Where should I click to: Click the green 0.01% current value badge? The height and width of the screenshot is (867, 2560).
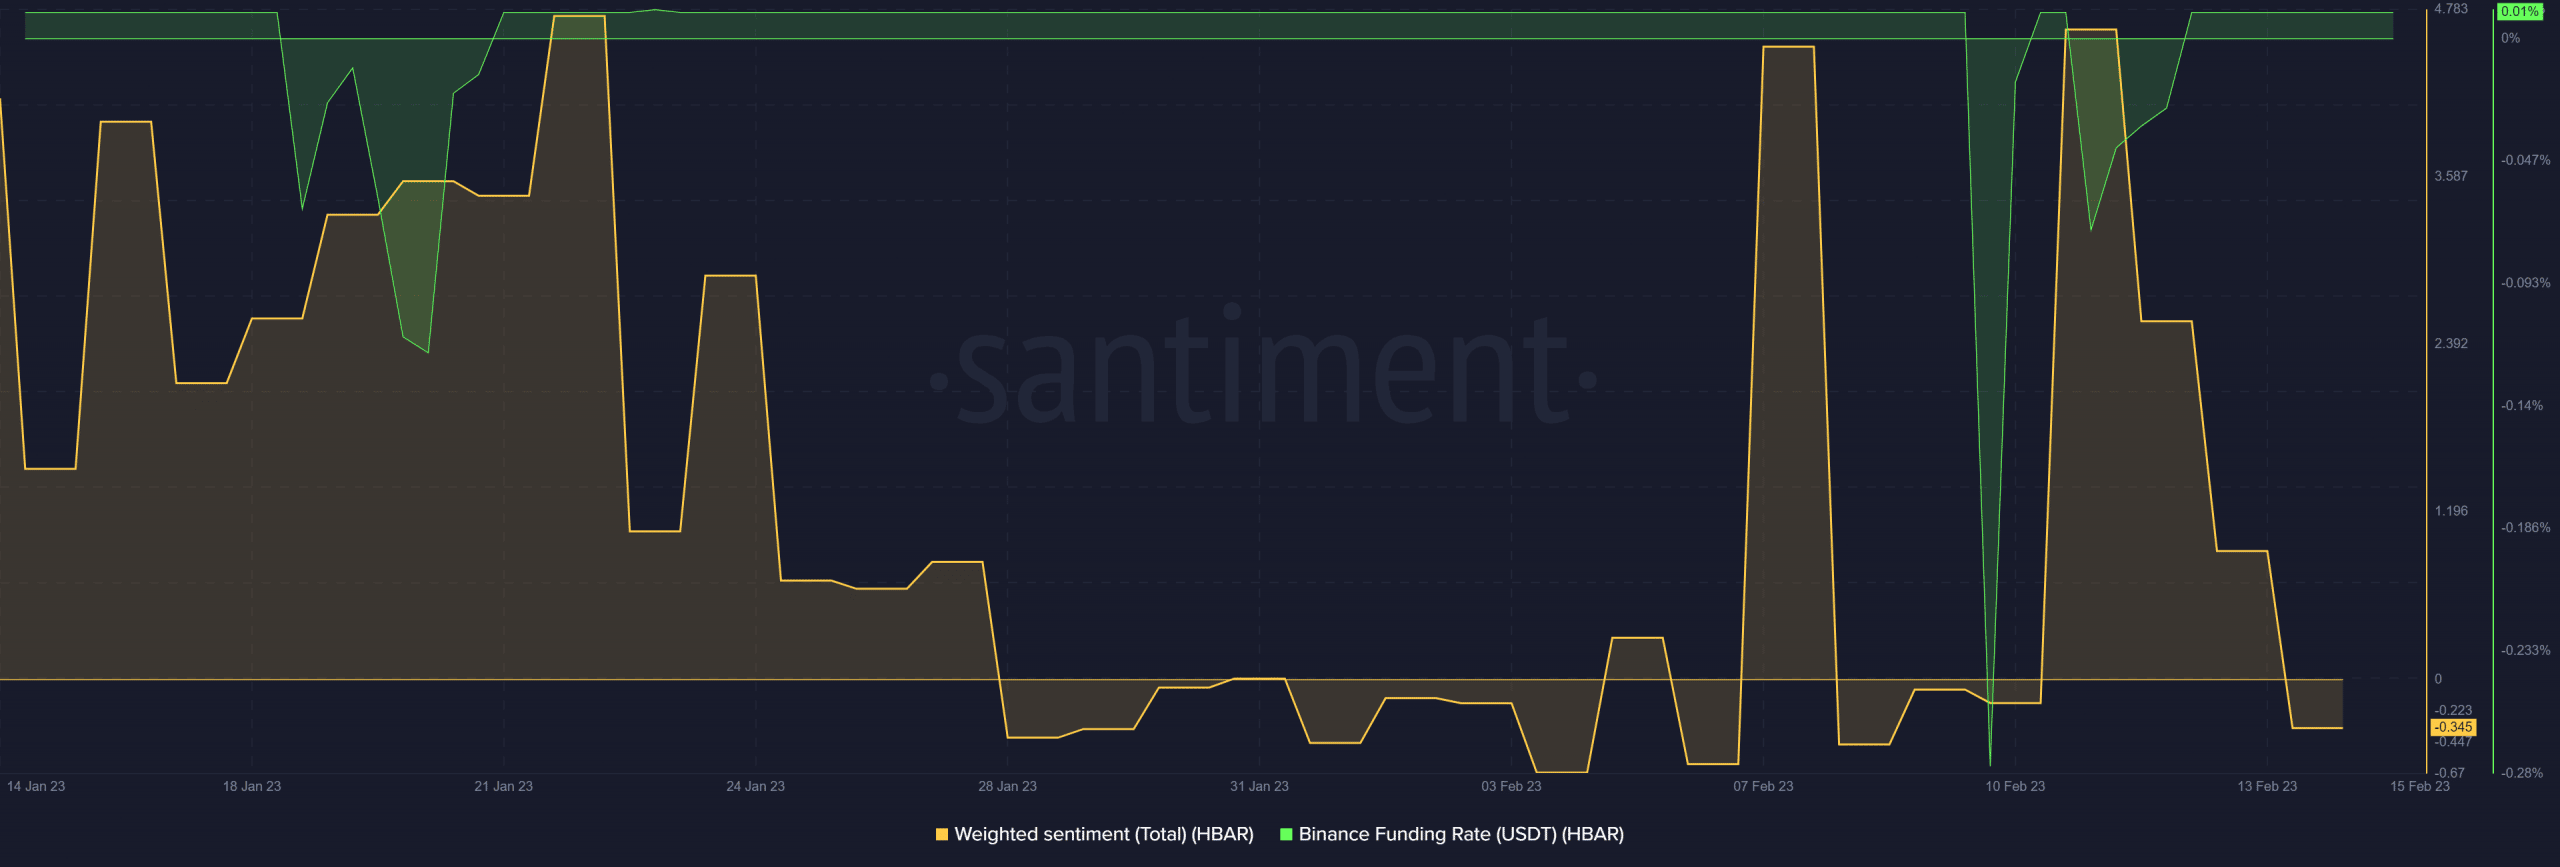[x=2520, y=11]
